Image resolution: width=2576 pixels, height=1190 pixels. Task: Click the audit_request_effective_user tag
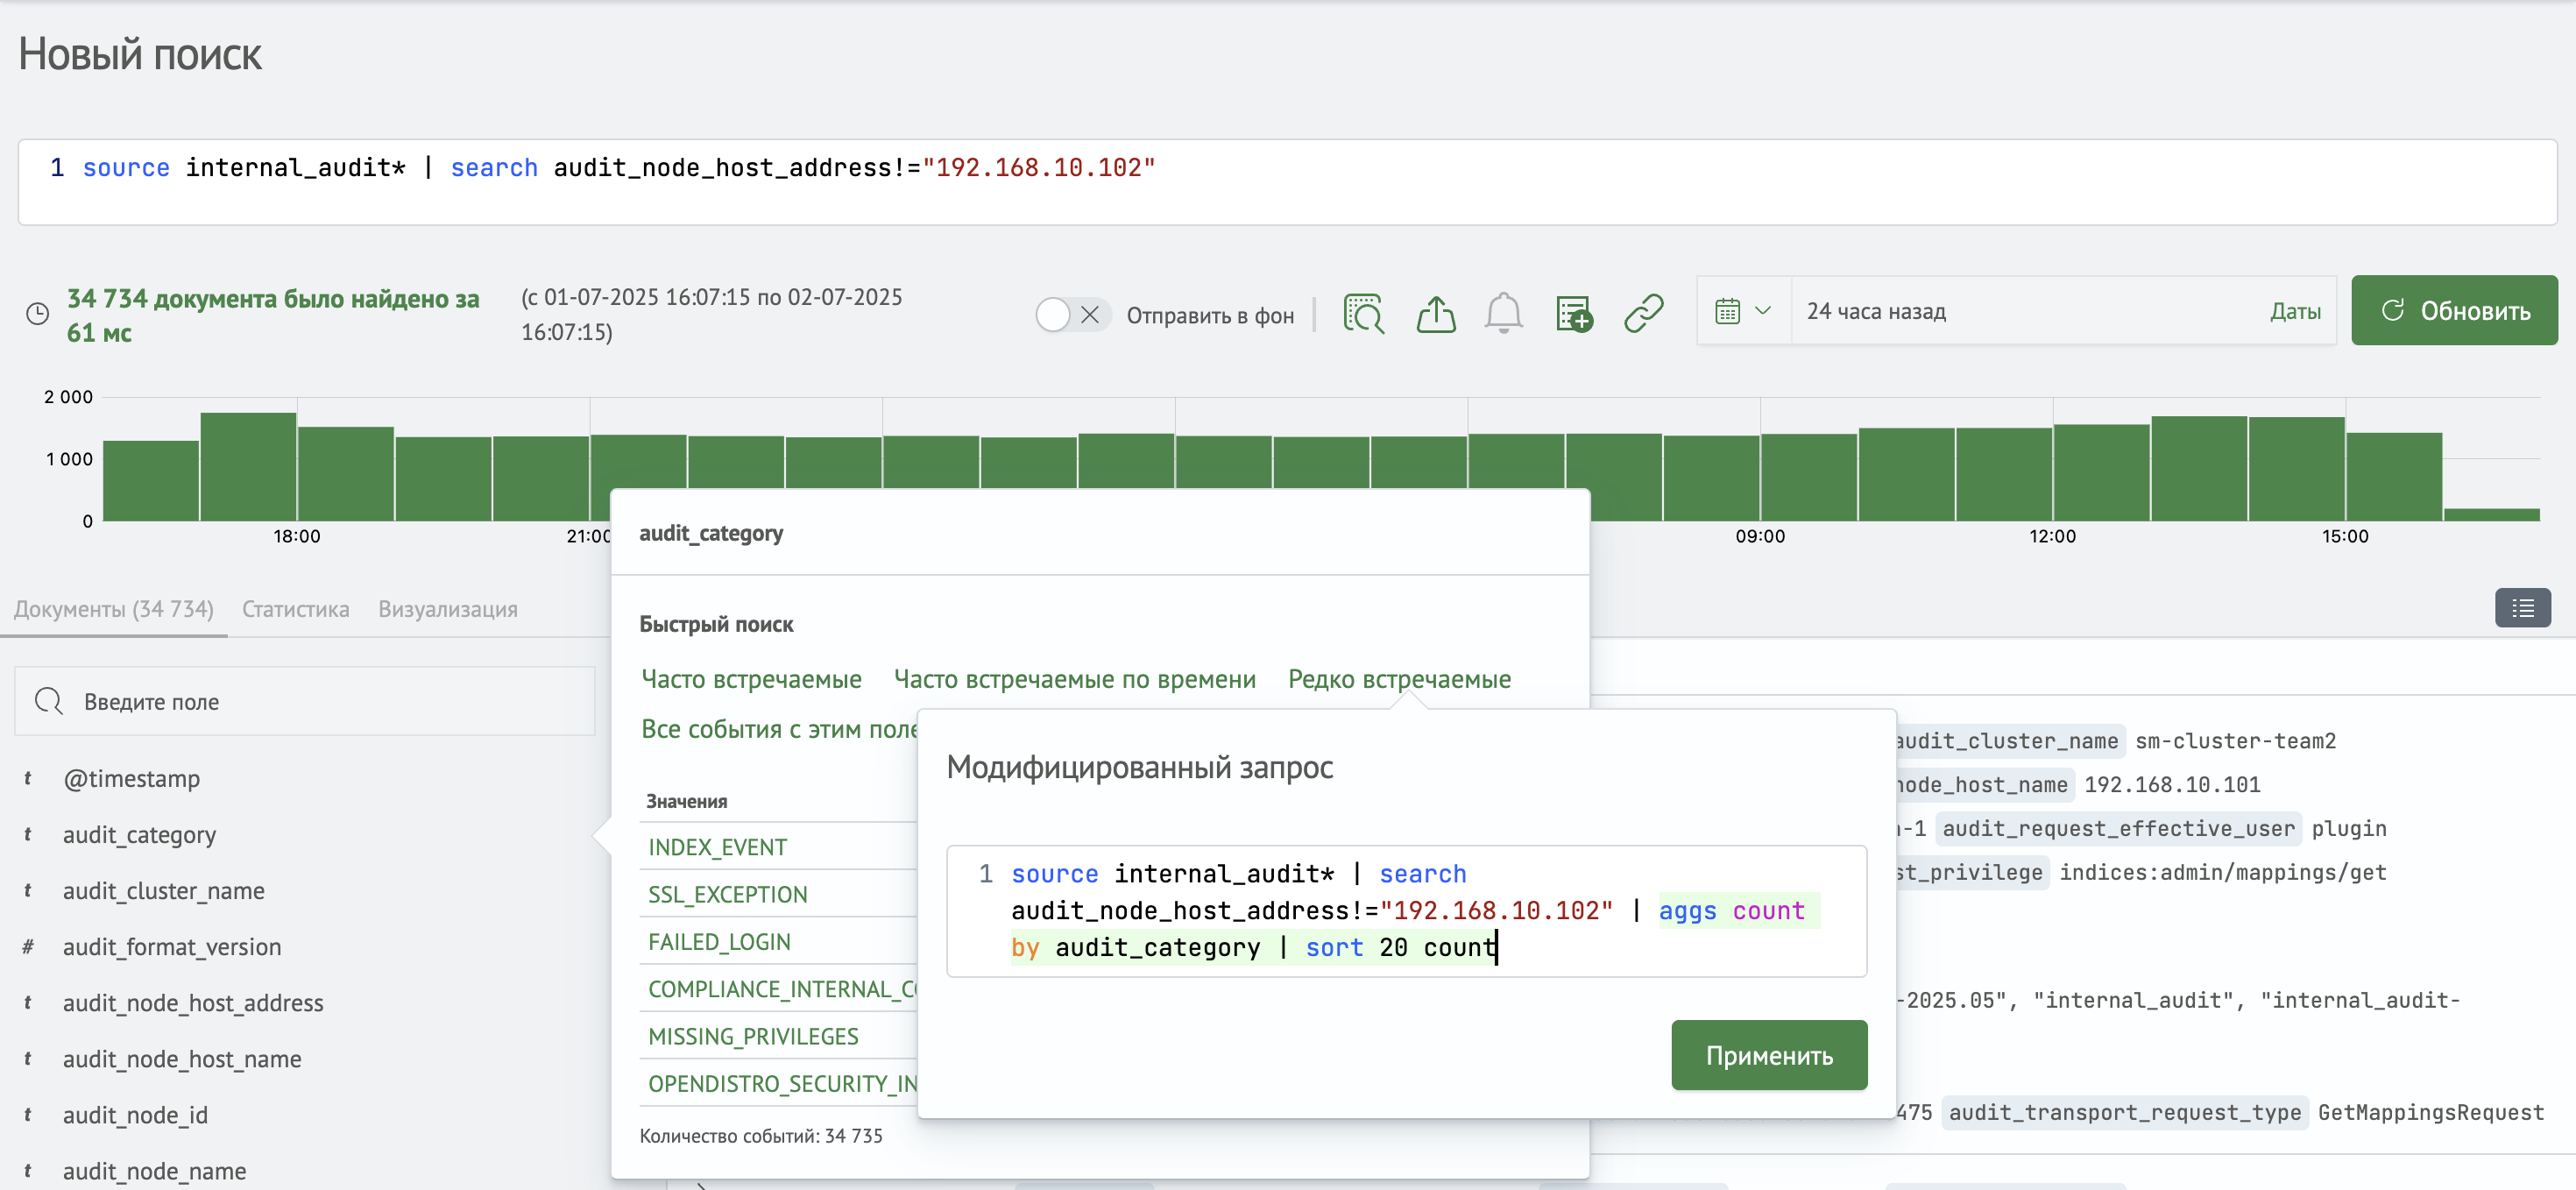tap(2118, 828)
